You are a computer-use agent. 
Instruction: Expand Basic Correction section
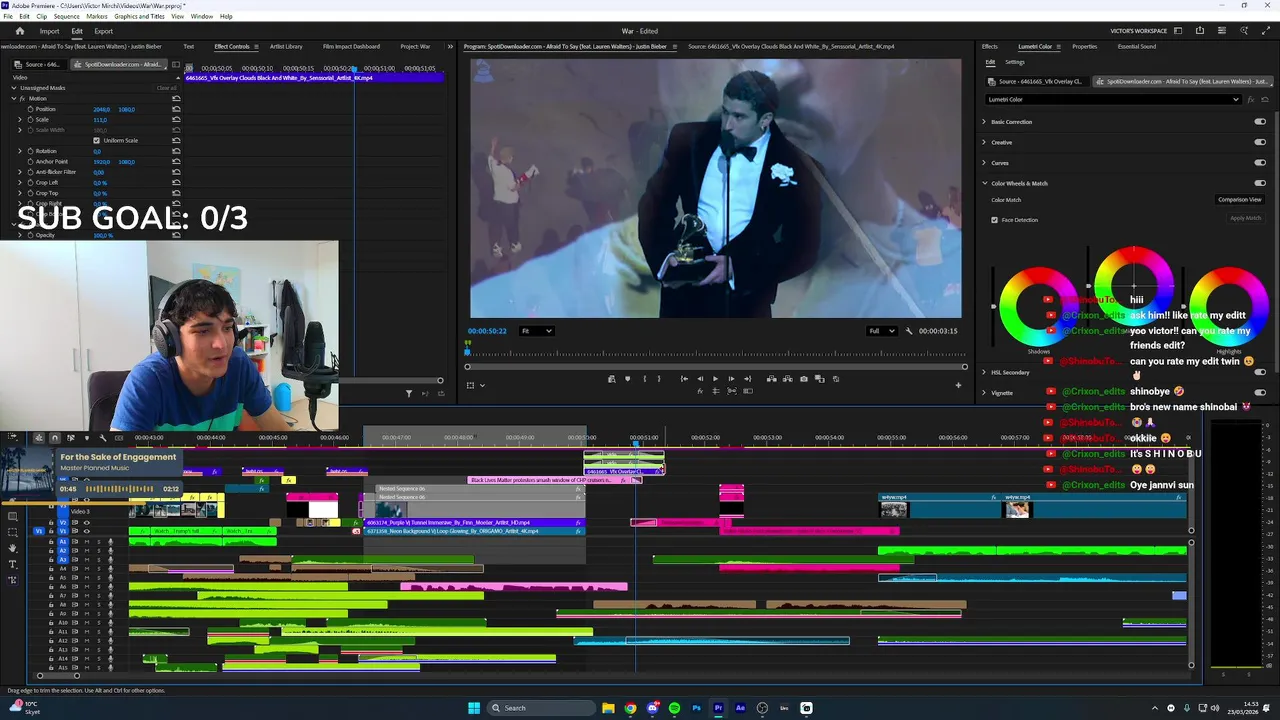pos(984,122)
